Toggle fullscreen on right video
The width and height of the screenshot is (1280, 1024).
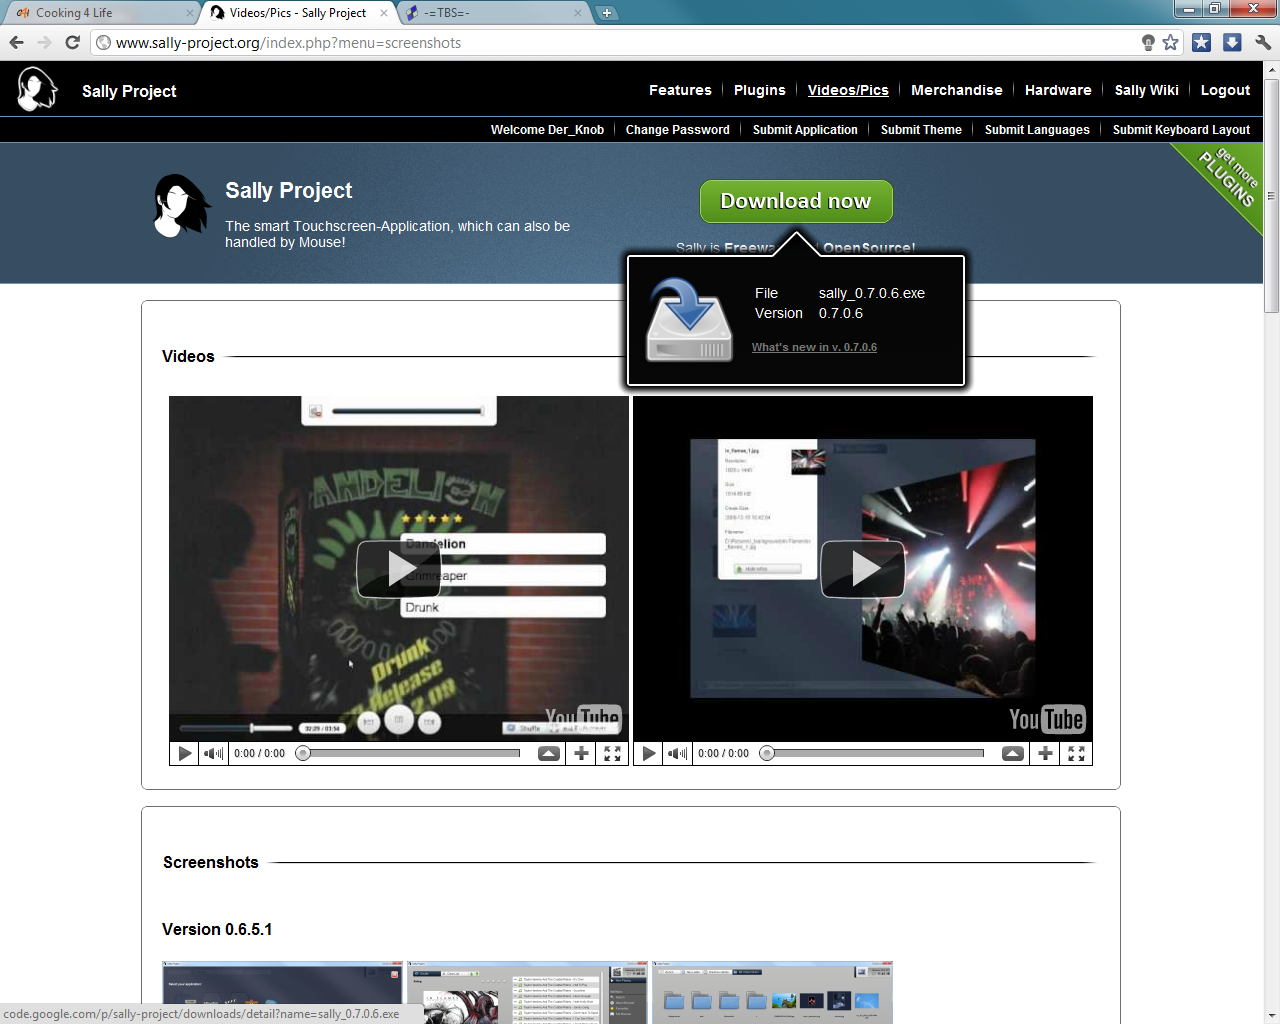click(1076, 753)
